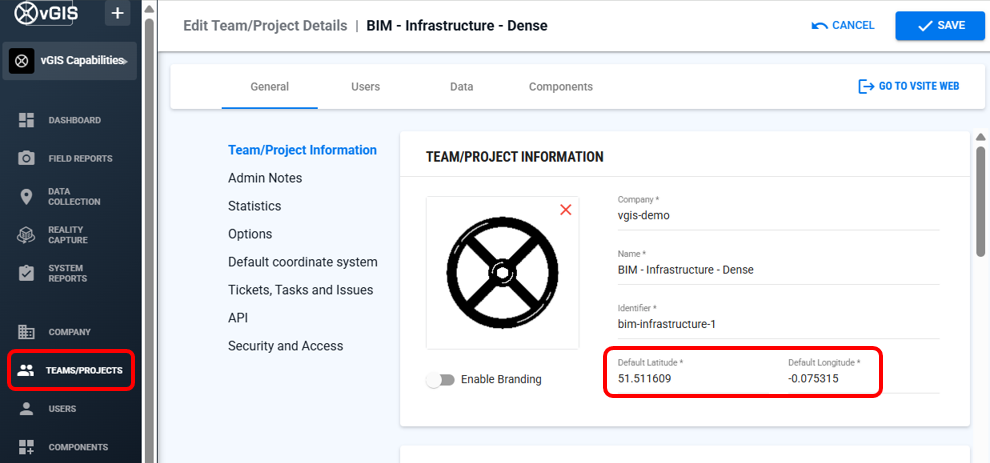Jump to Statistics section
Screen dimensions: 990x463
coord(254,206)
